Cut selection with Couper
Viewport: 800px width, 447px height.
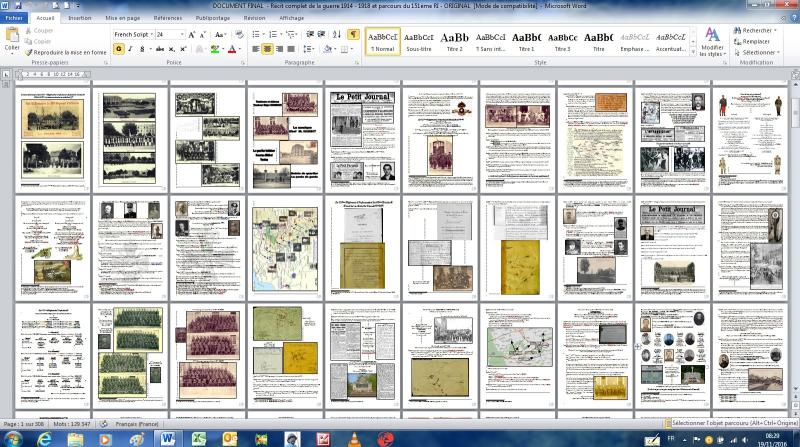[x=39, y=31]
